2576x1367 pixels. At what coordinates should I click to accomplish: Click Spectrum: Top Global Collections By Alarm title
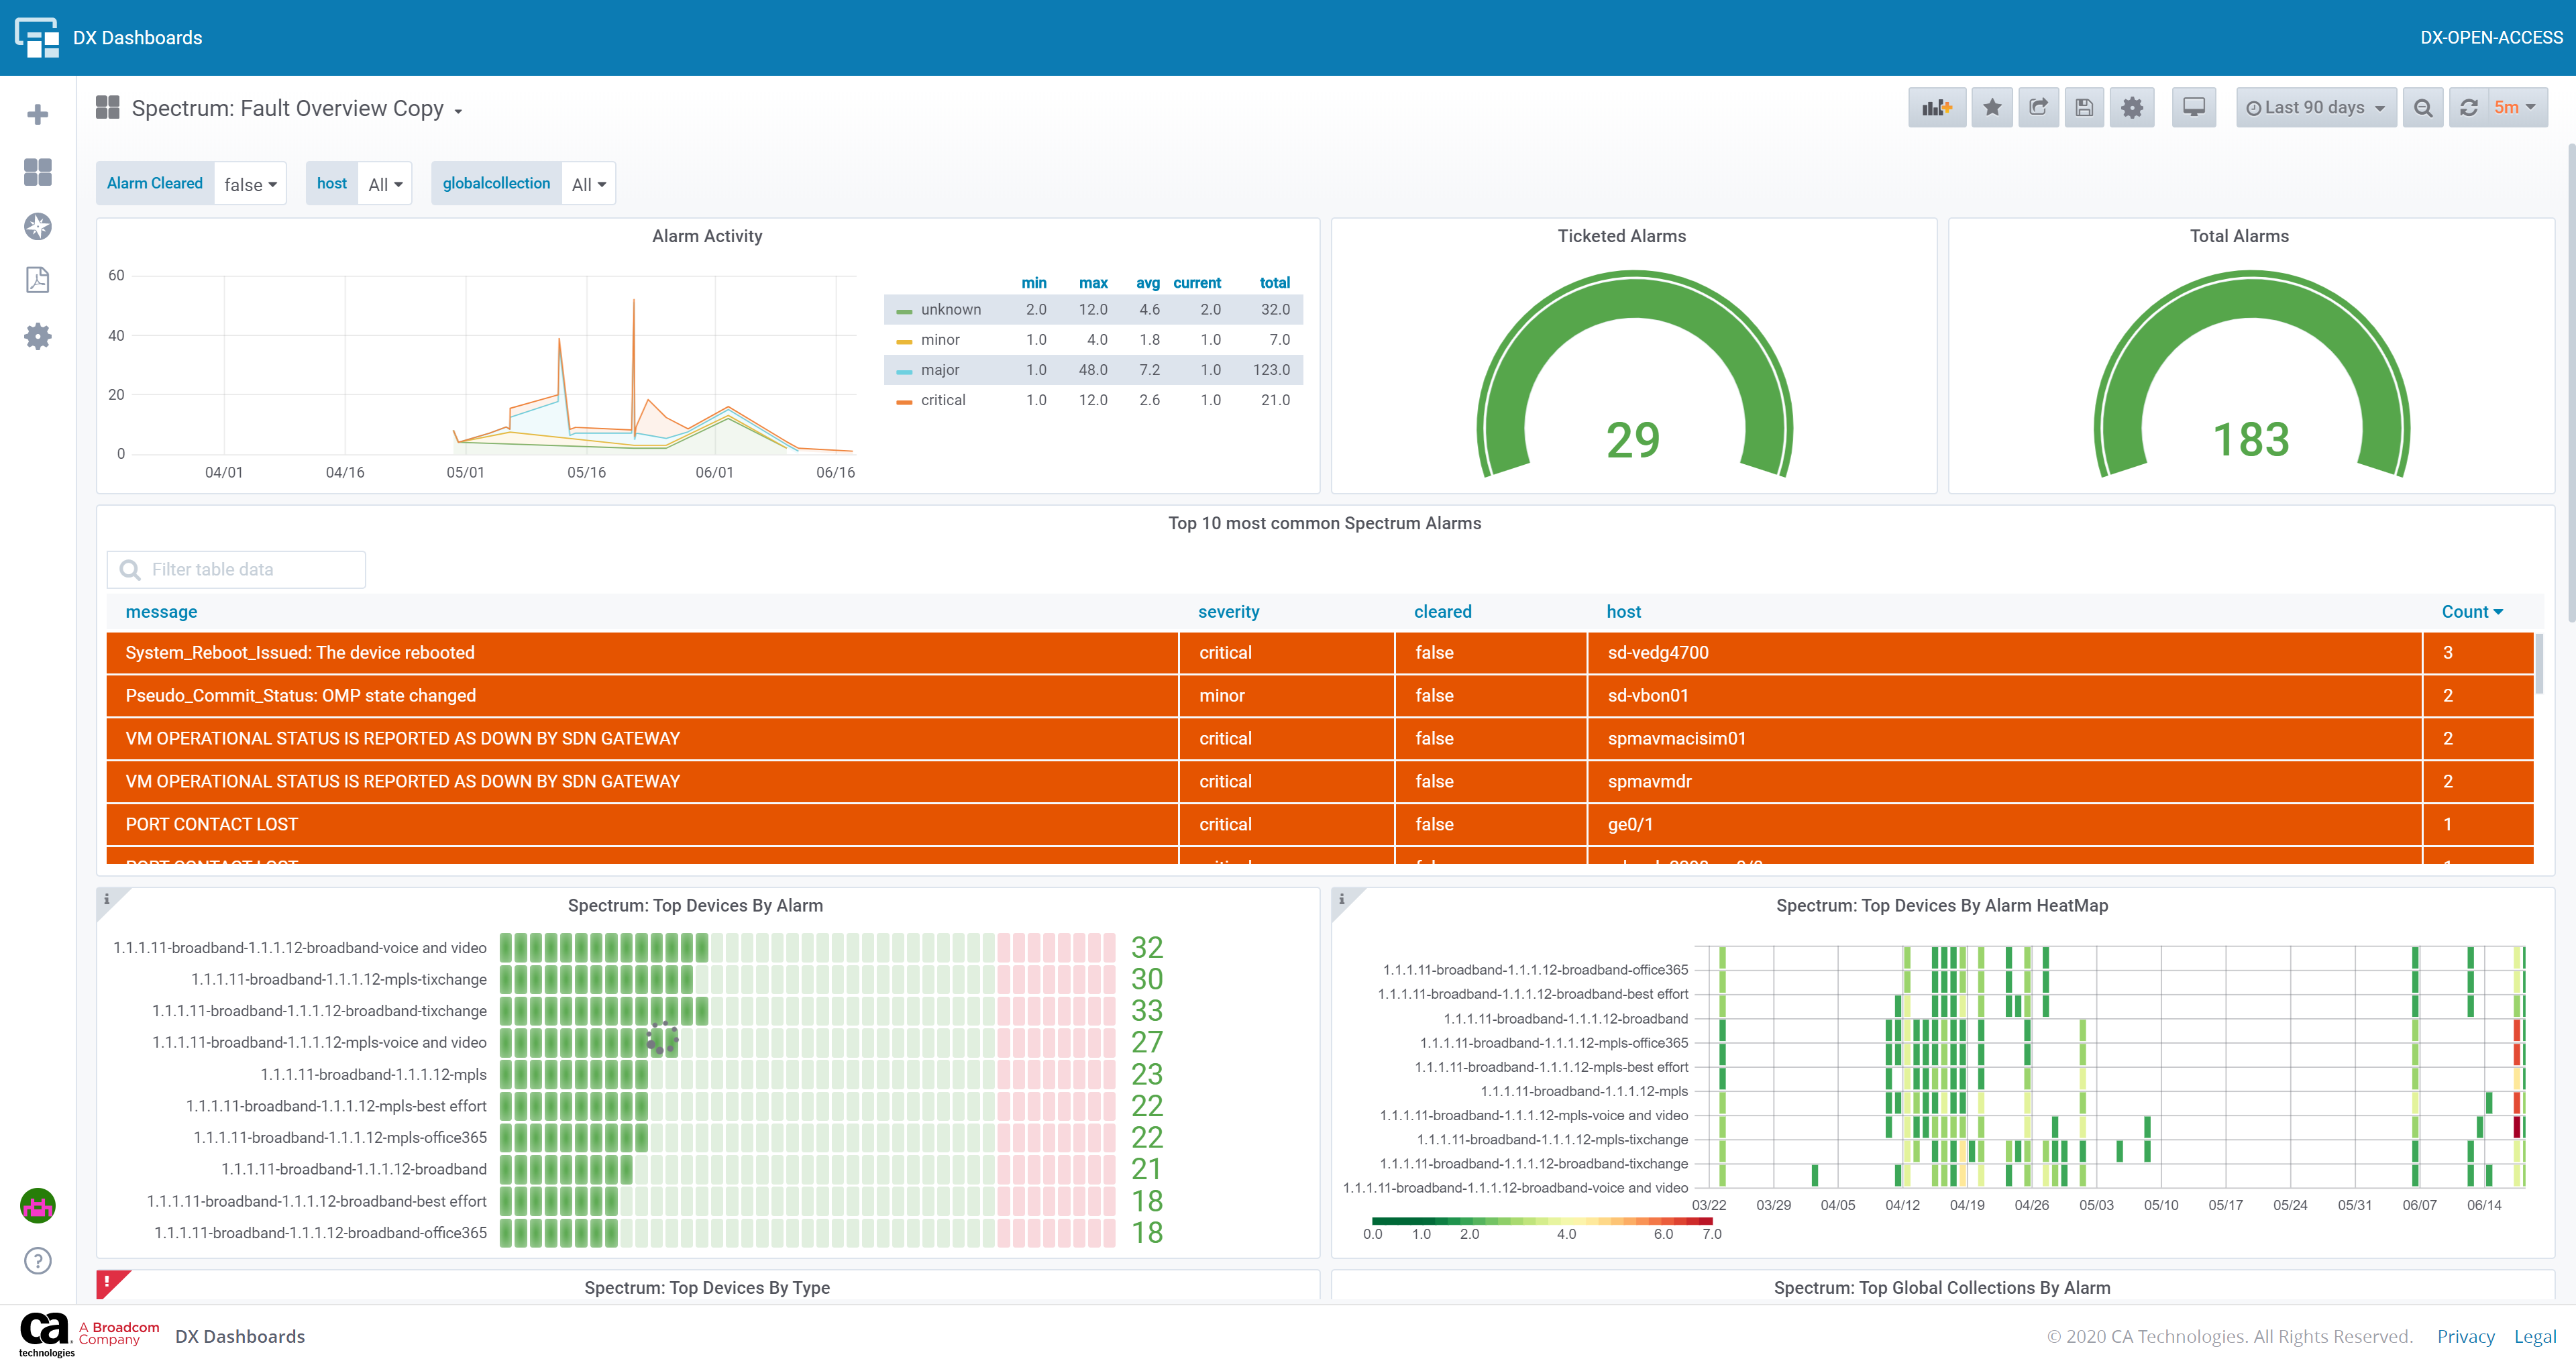[1942, 1288]
